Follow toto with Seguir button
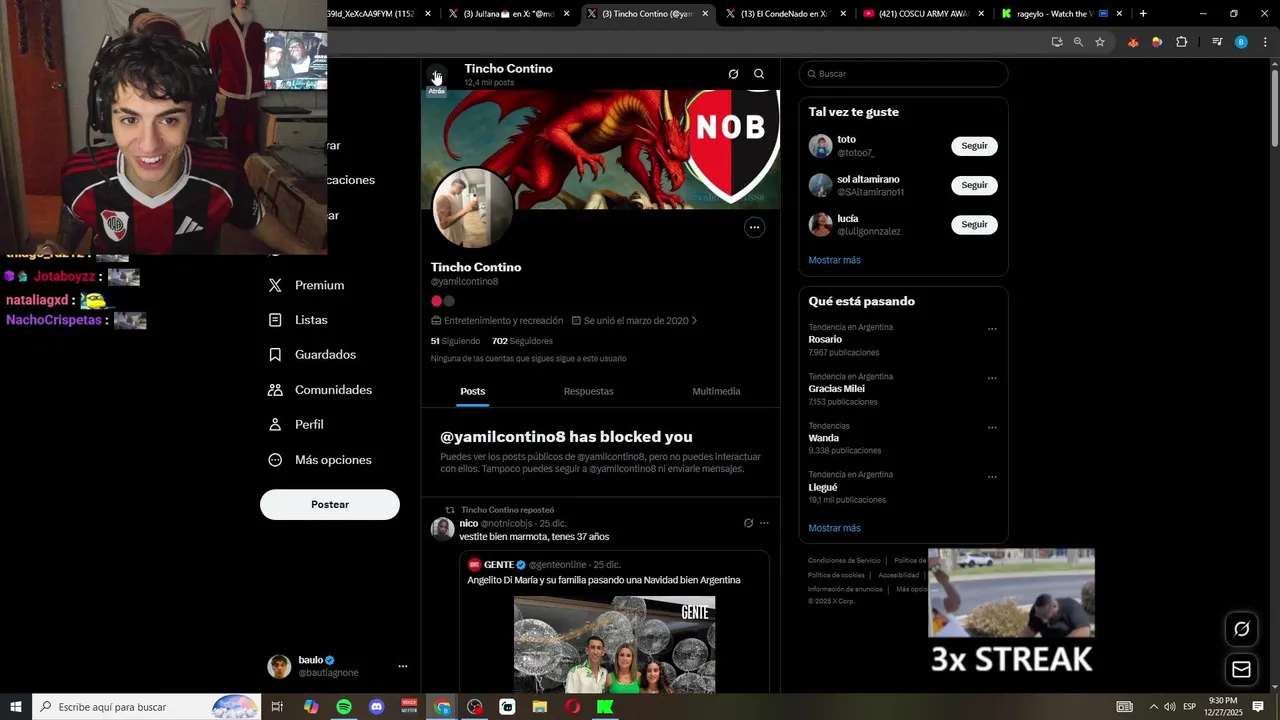 [x=974, y=146]
